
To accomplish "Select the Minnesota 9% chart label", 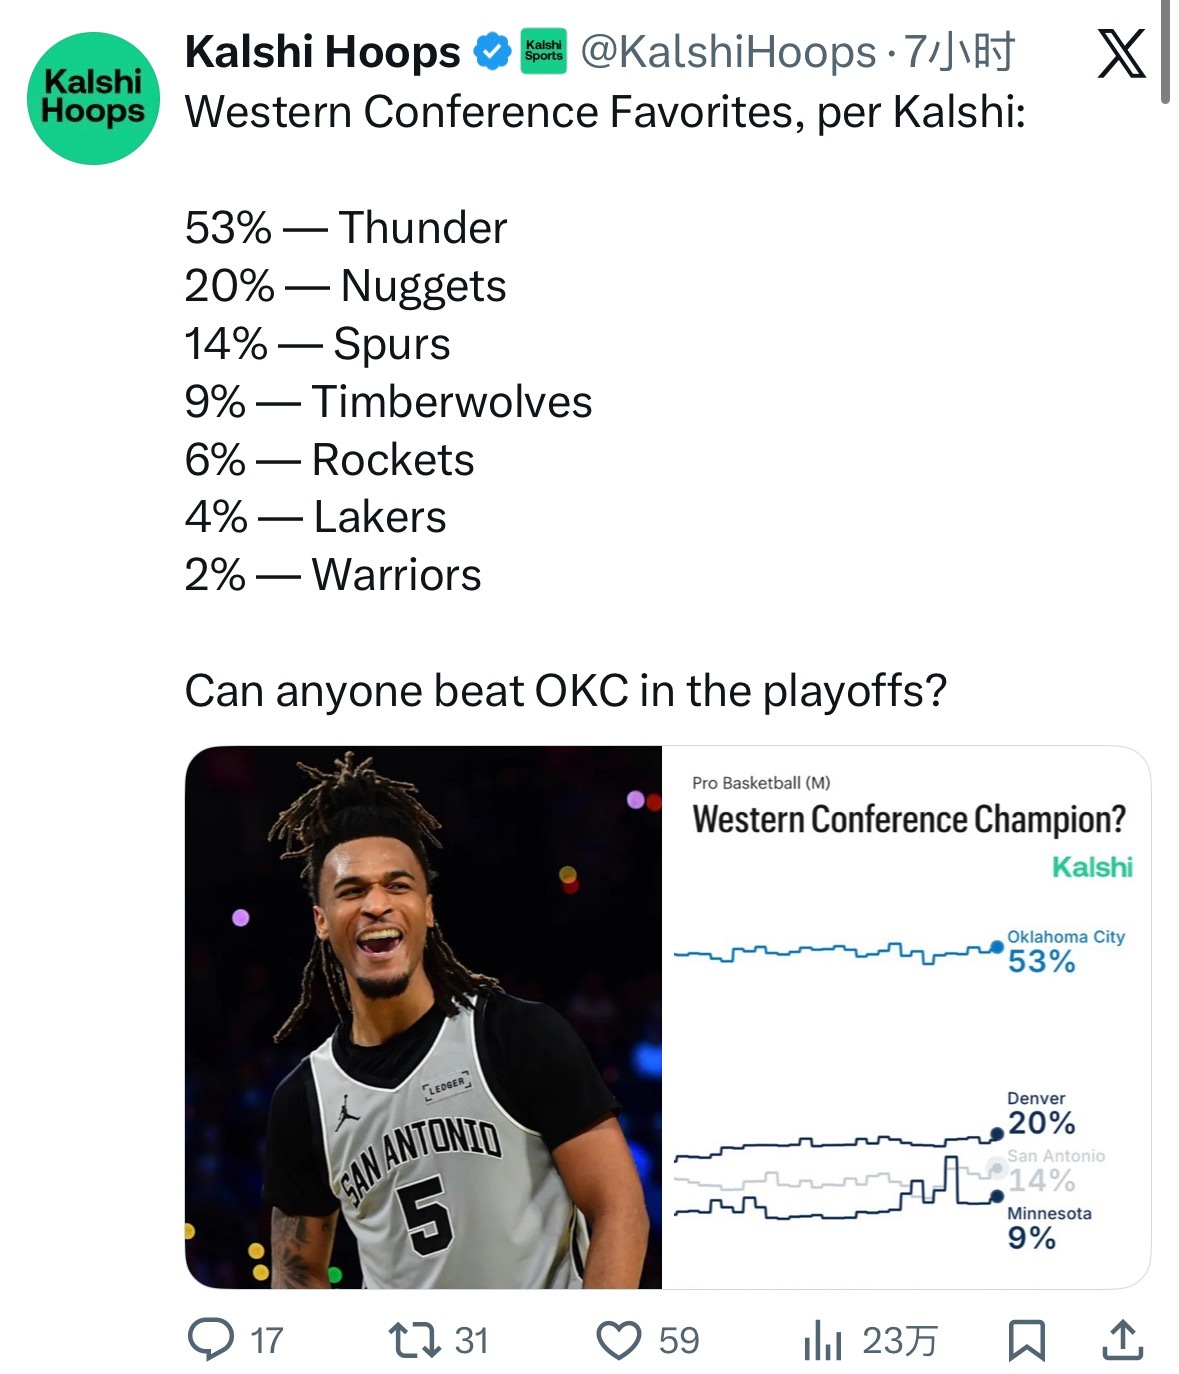I will 1048,1227.
